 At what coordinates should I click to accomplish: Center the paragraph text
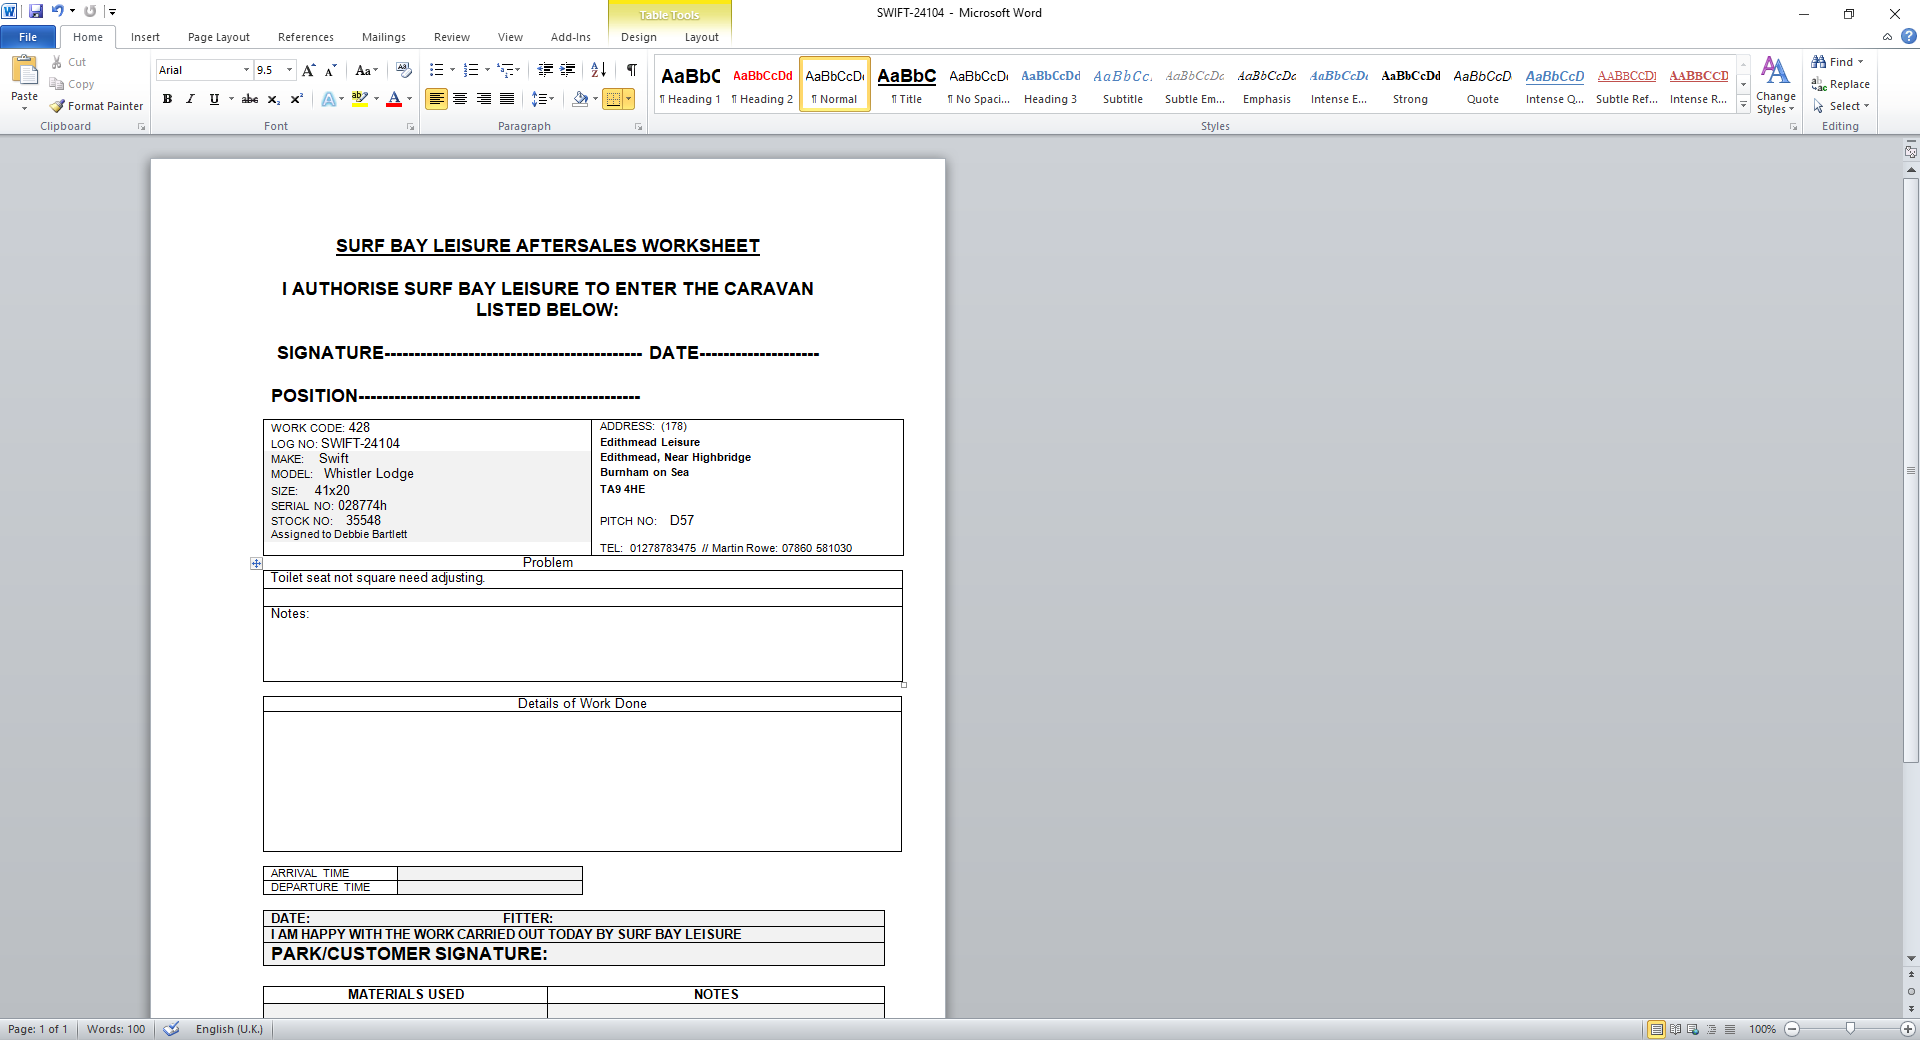[x=460, y=99]
